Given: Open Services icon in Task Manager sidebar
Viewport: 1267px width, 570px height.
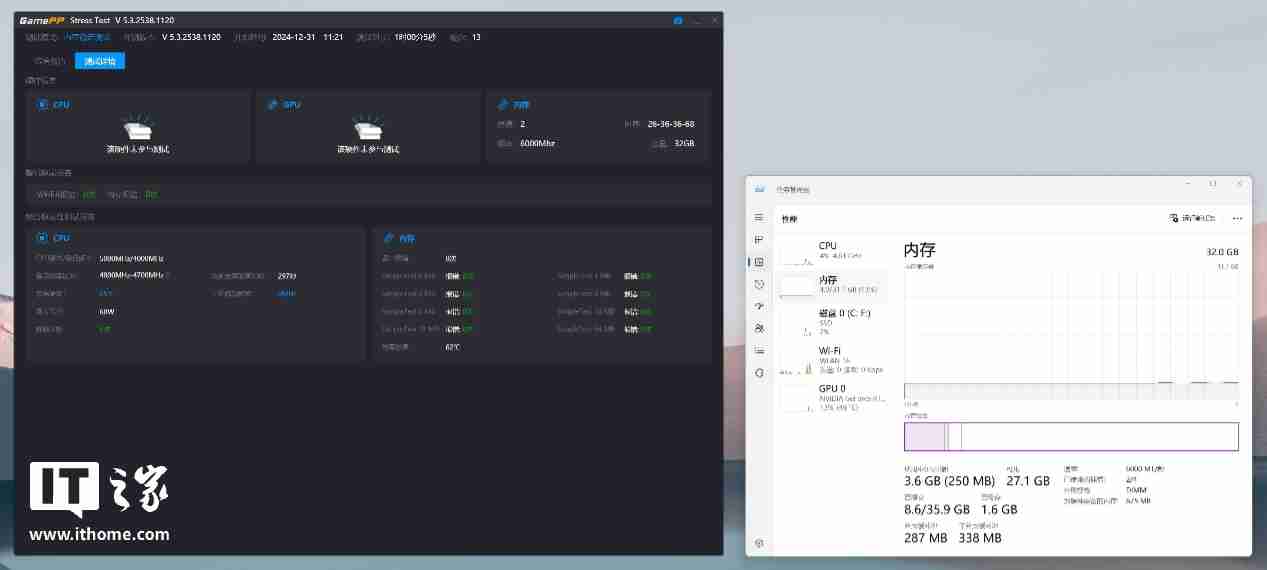Looking at the screenshot, I should point(759,373).
